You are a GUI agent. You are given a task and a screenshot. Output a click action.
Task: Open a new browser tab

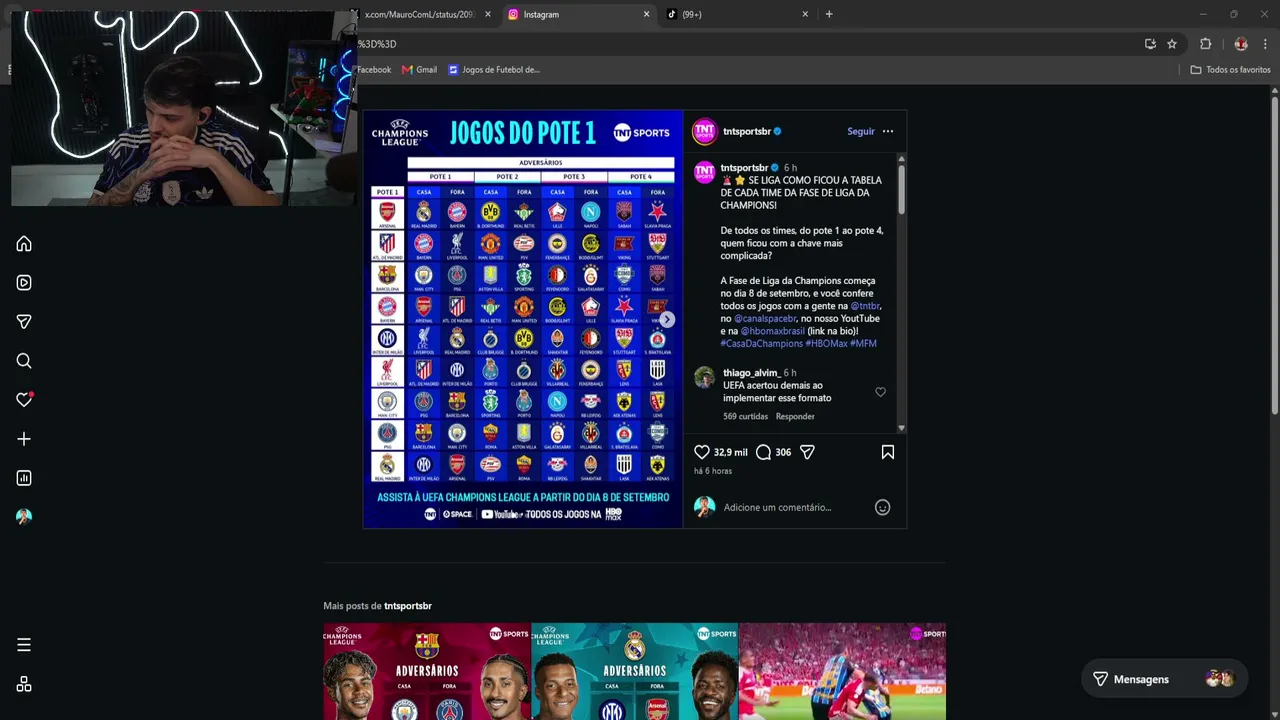pos(829,14)
